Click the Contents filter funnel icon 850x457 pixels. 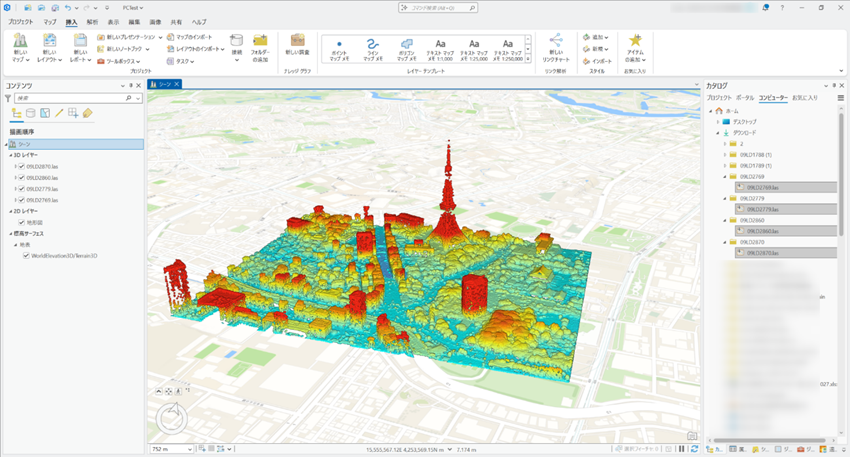pyautogui.click(x=8, y=98)
